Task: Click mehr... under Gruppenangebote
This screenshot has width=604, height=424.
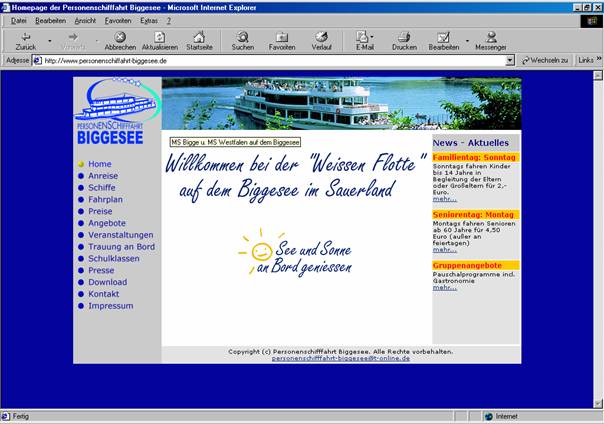Action: click(x=445, y=288)
